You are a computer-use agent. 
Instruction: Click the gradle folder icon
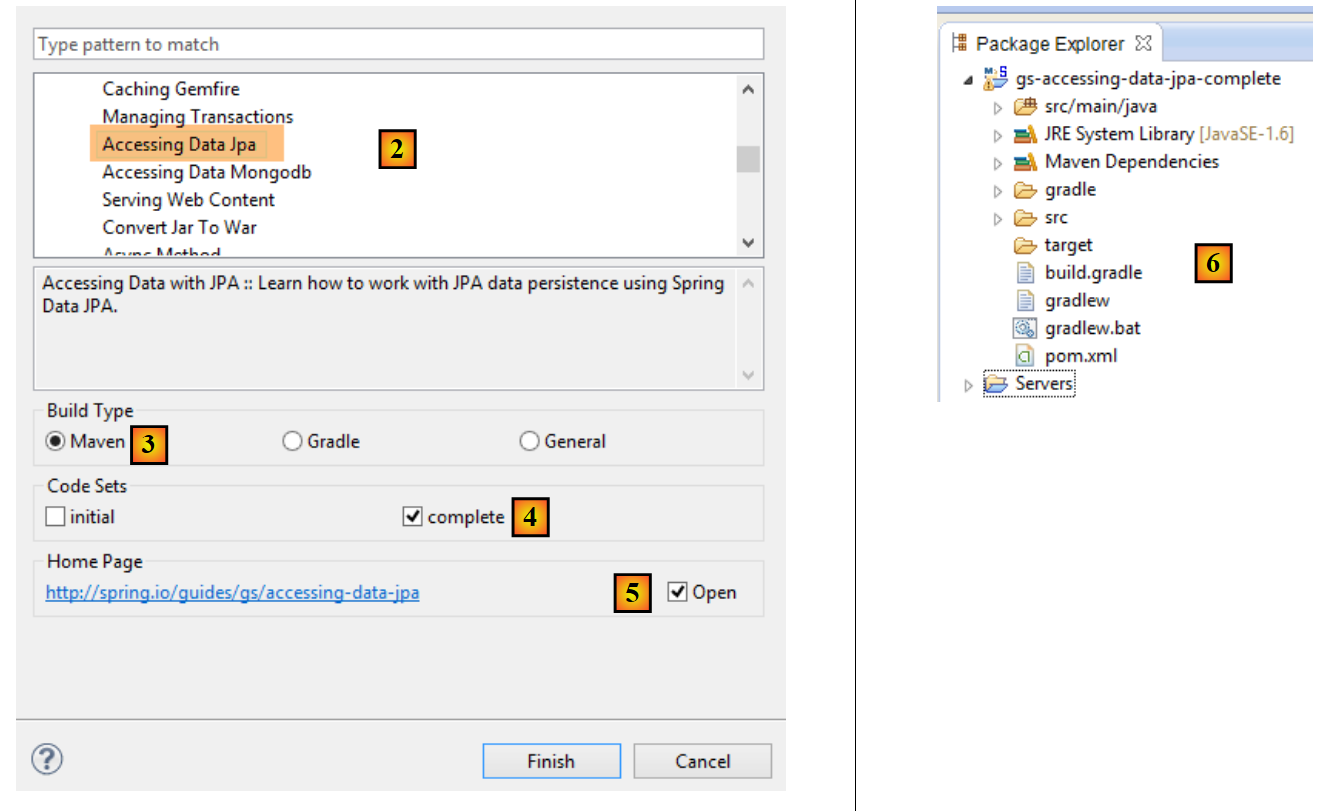tap(1024, 190)
